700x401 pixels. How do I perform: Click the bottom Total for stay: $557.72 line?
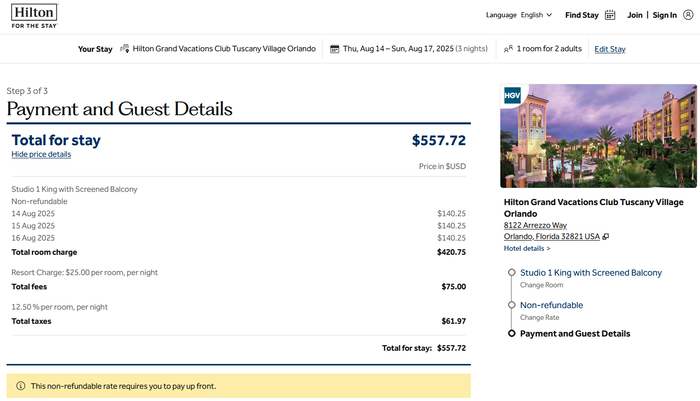point(424,348)
